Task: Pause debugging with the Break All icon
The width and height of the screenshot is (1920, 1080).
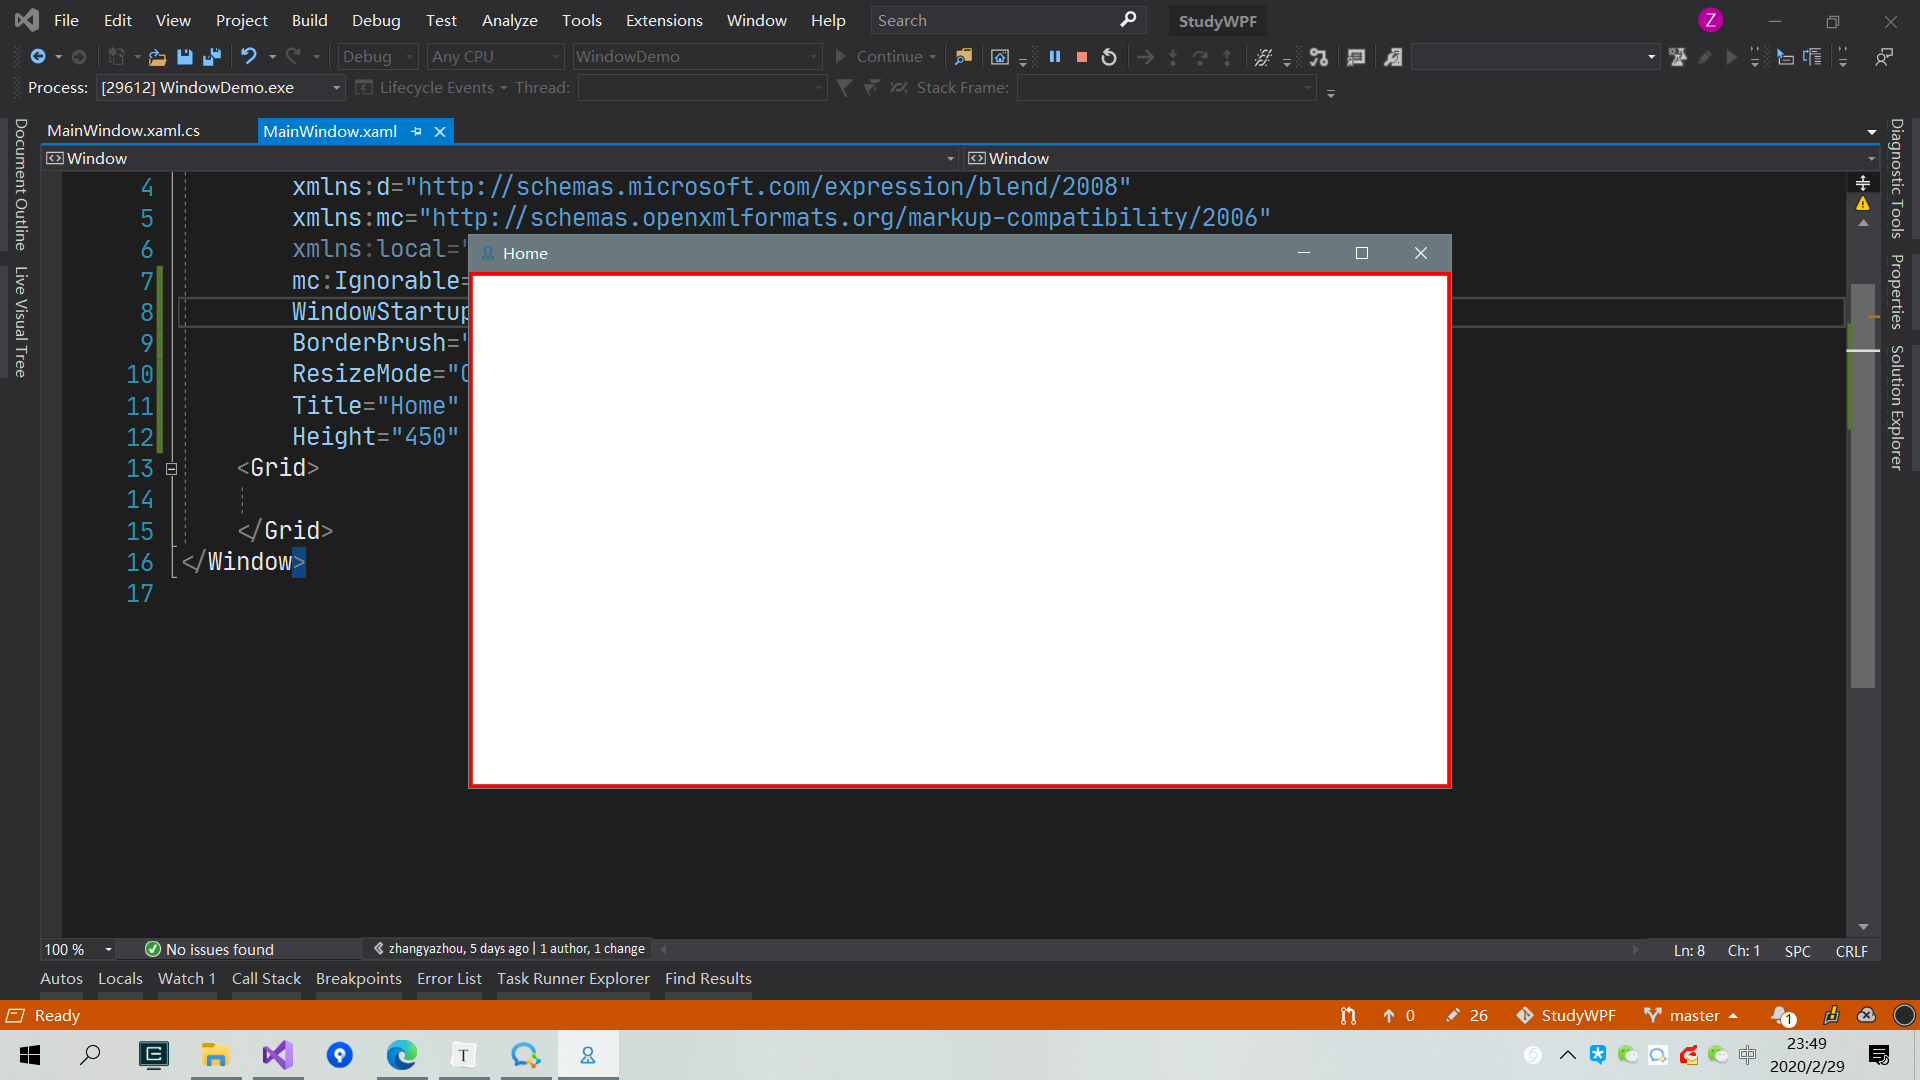Action: (x=1054, y=57)
